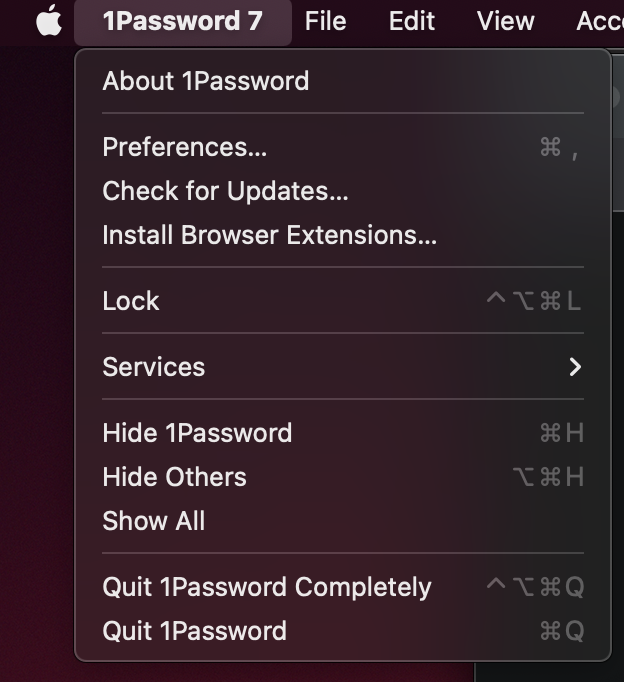Viewport: 624px width, 682px height.
Task: Open the Apple menu
Action: point(49,21)
